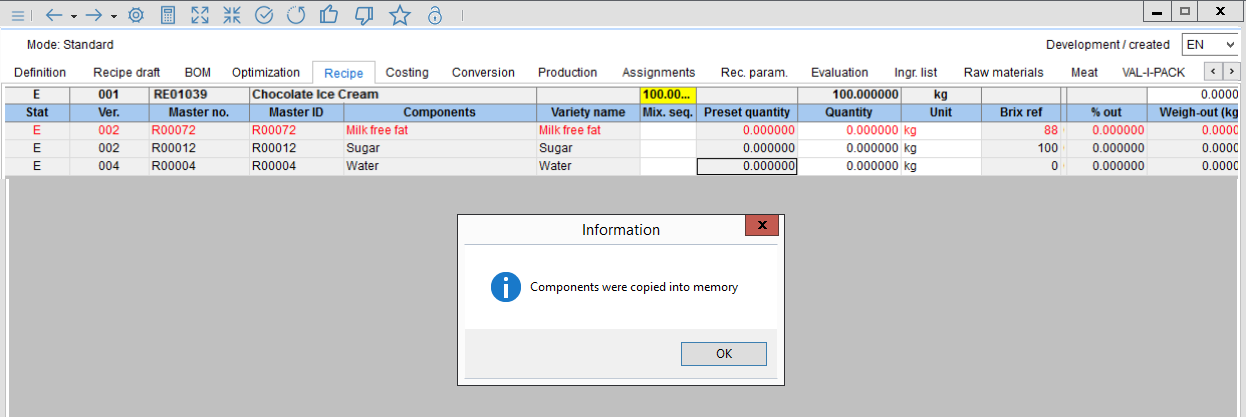The height and width of the screenshot is (417, 1246).
Task: Close the Information dialog with X
Action: click(762, 226)
